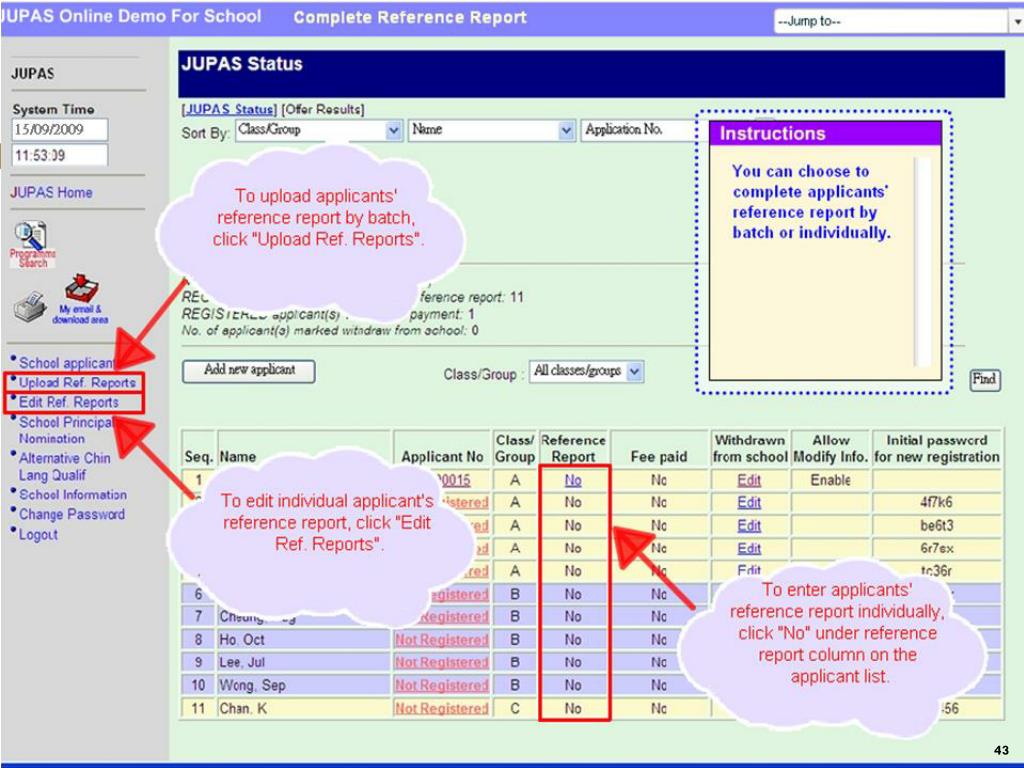Click Not Registered link for Chan, K
Image resolution: width=1024 pixels, height=768 pixels.
(x=441, y=709)
